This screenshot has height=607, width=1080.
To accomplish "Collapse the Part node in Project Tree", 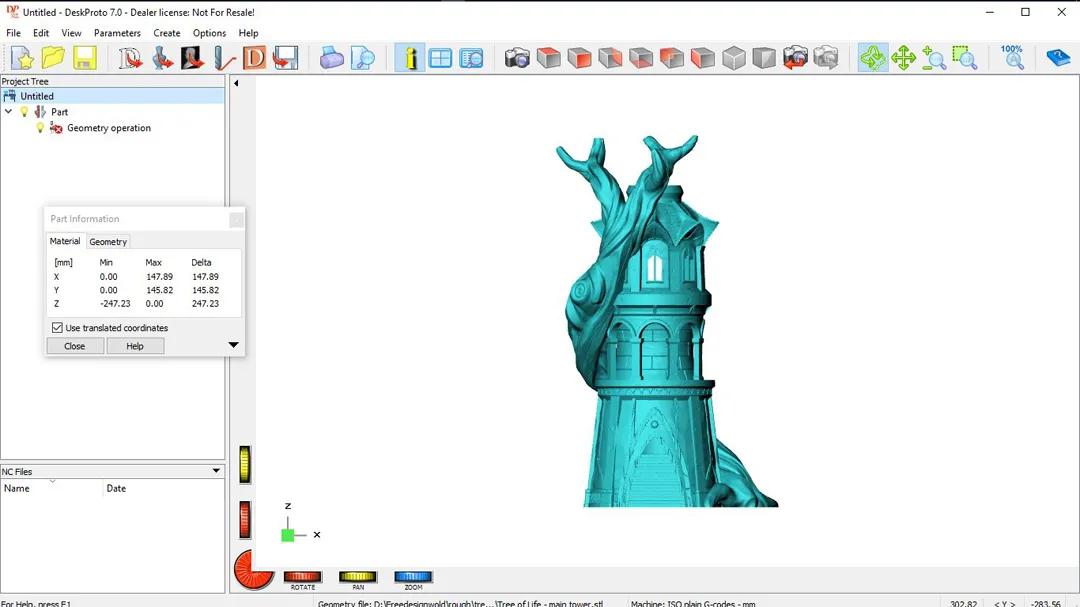I will click(8, 112).
